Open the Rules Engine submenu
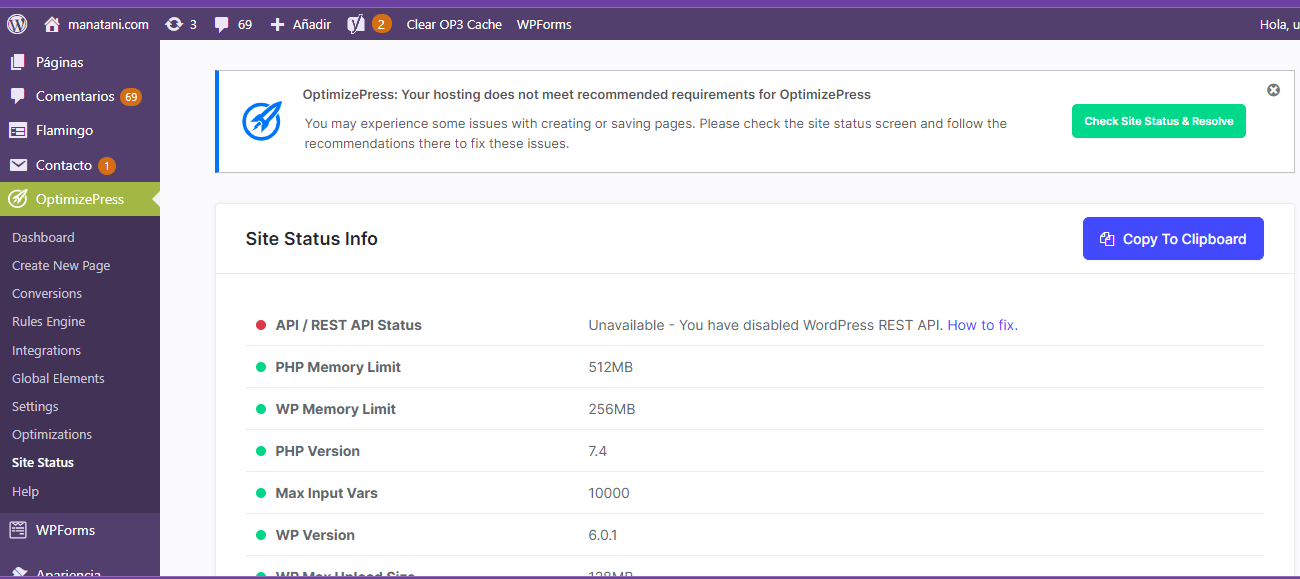 click(x=48, y=321)
